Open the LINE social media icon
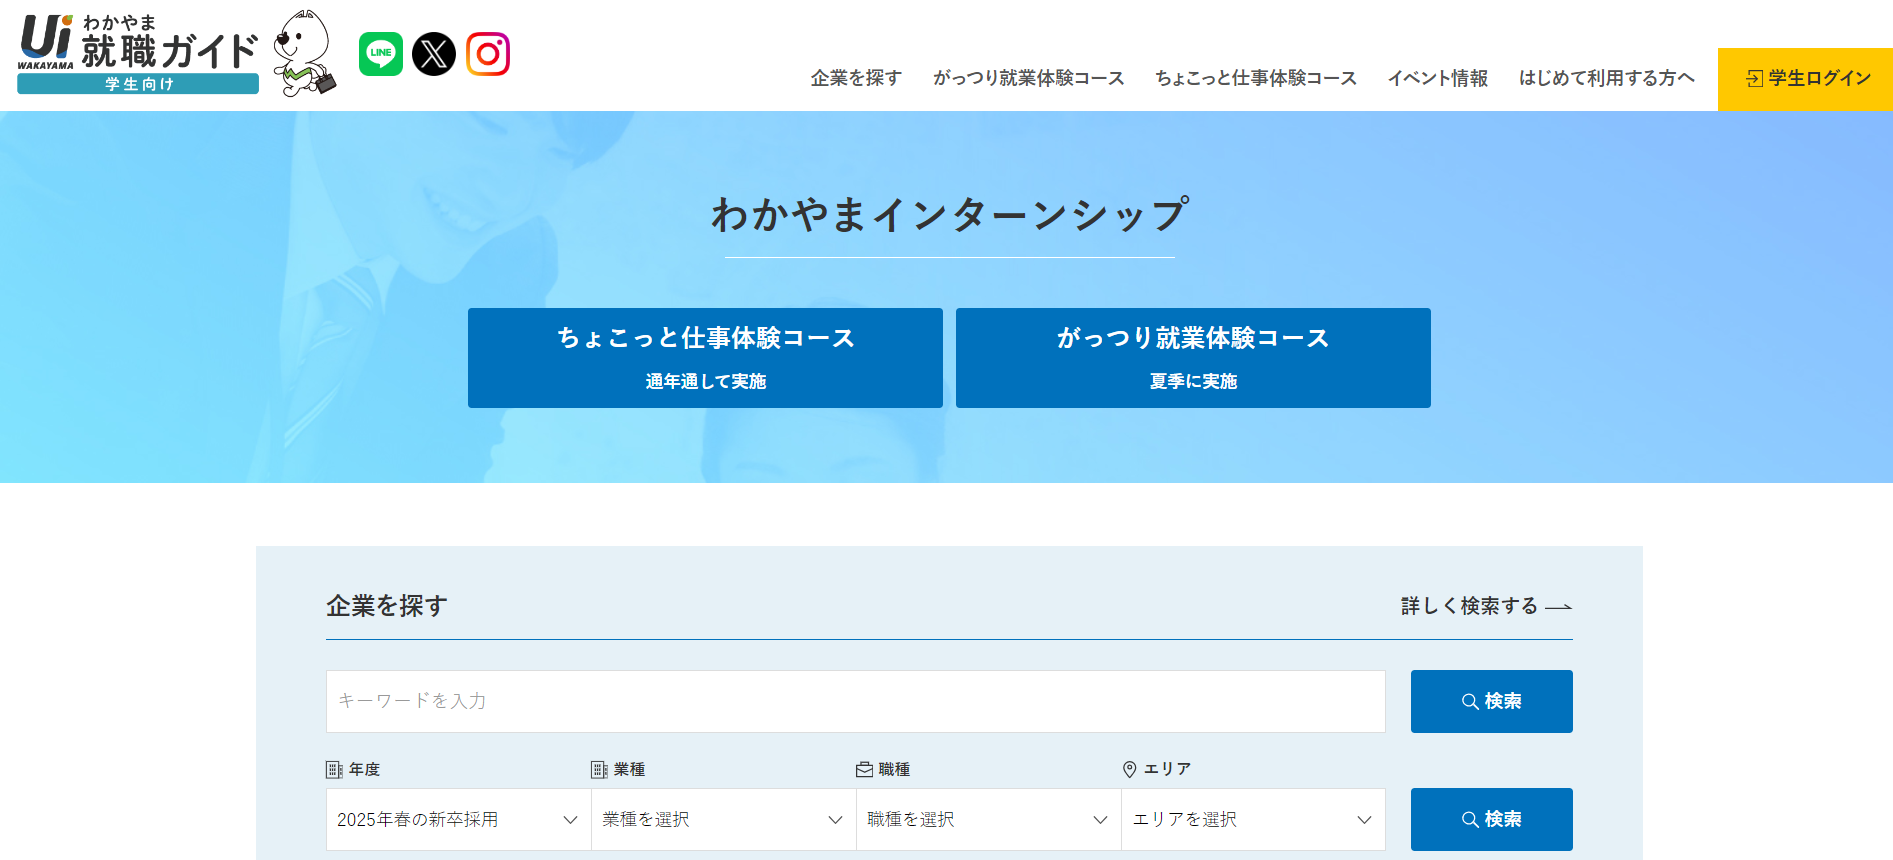Screen dimensions: 1893x860 pos(381,54)
